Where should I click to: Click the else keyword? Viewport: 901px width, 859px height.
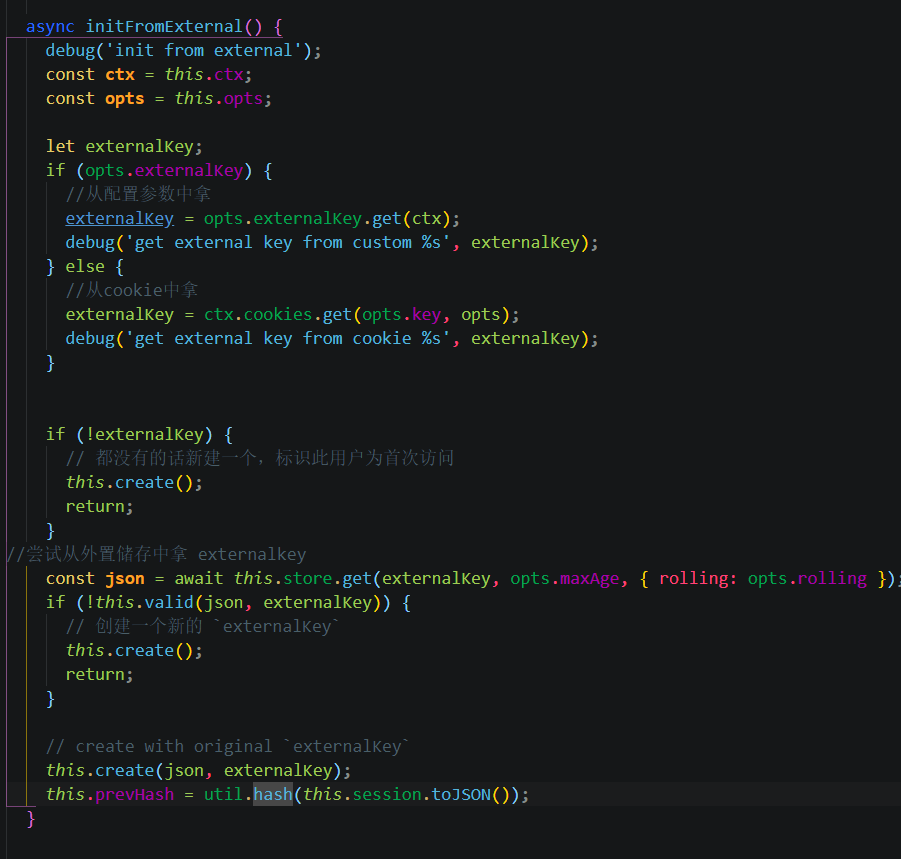click(x=85, y=267)
